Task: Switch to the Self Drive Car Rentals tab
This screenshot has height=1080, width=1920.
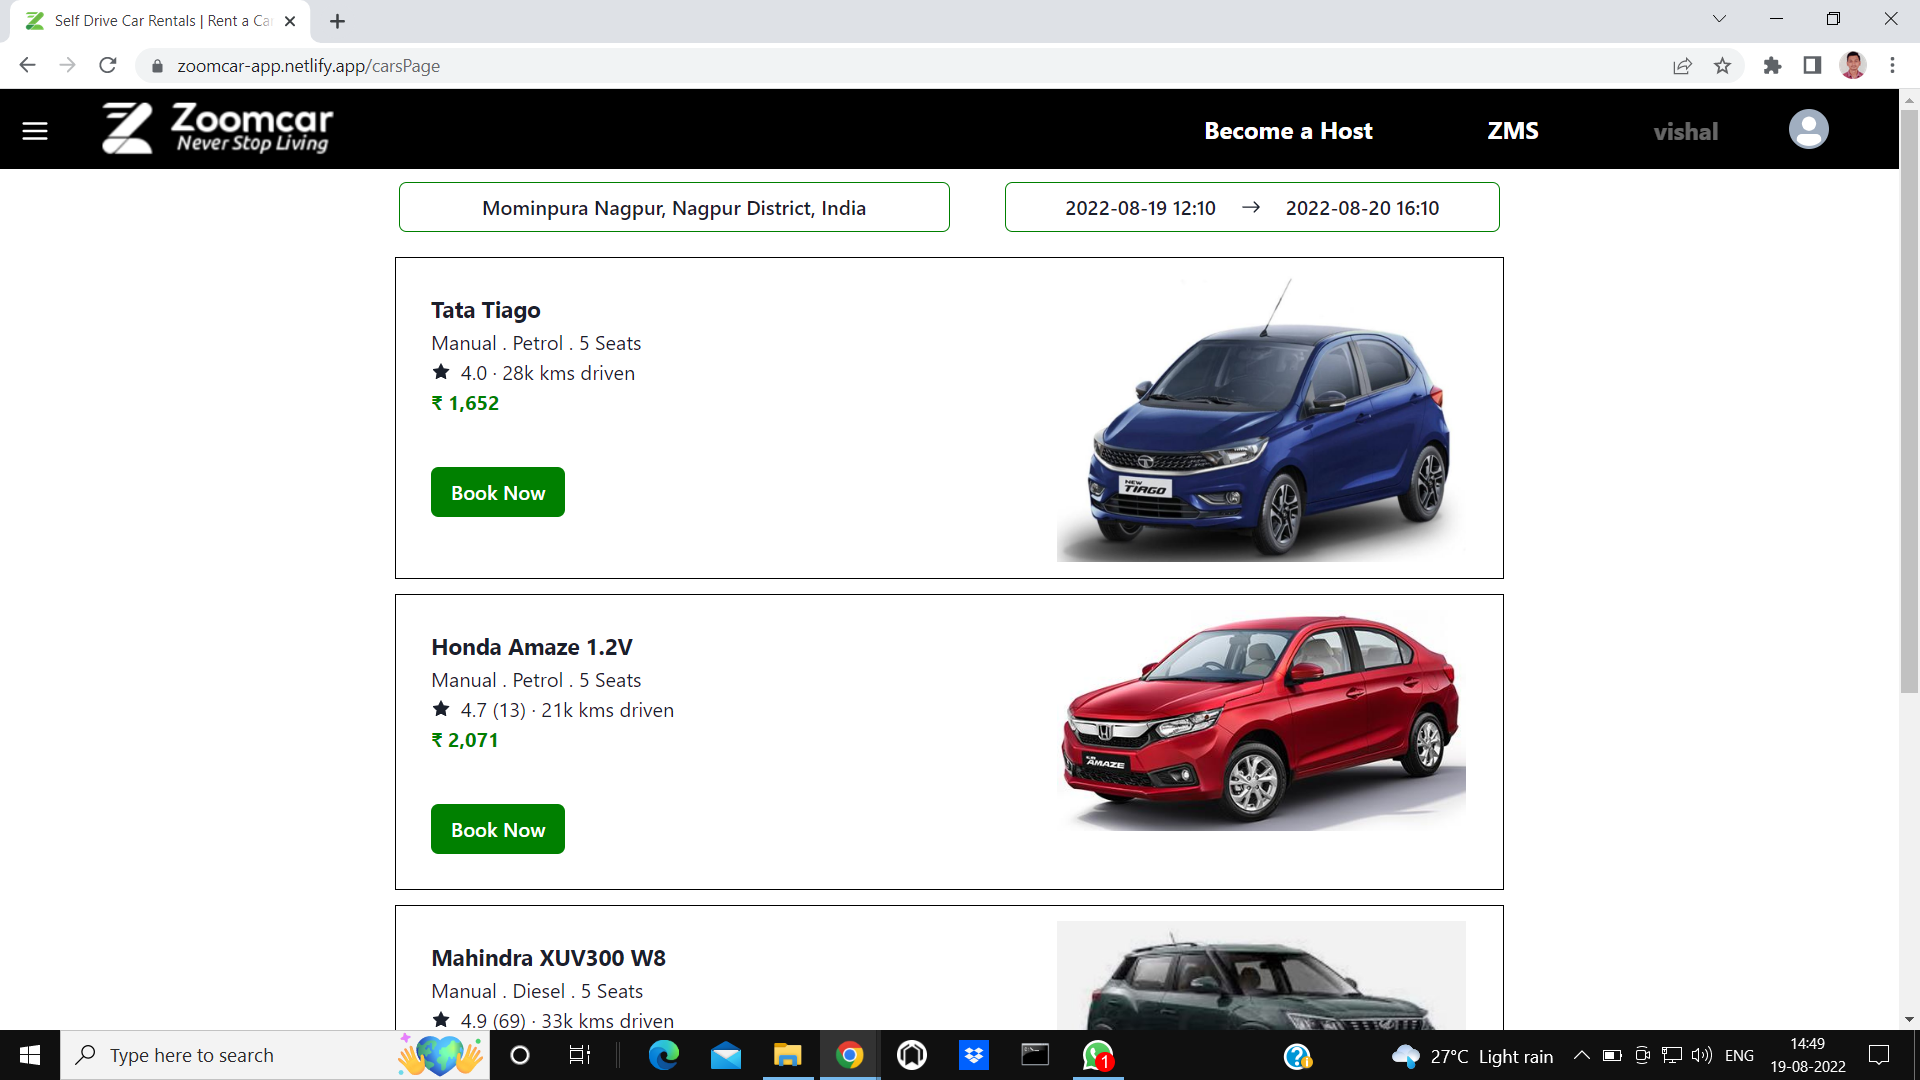Action: [150, 20]
